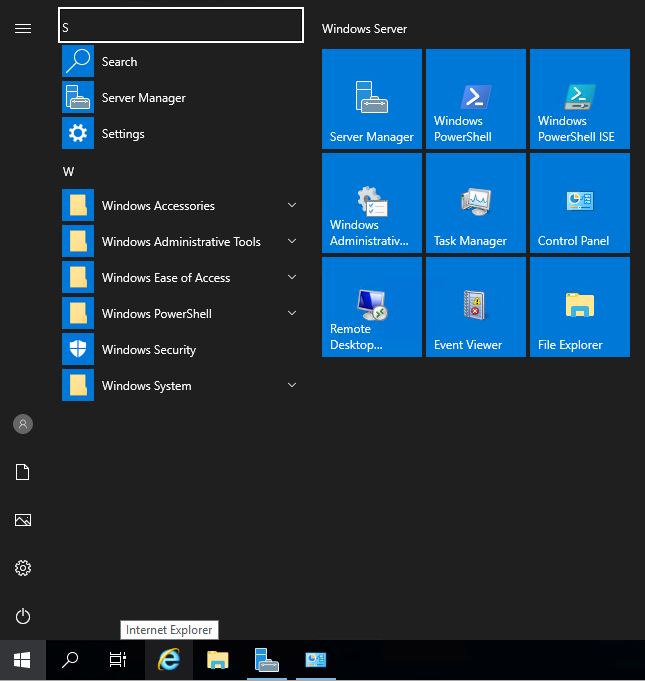Open the Remote Desktop Connection tile
This screenshot has width=645, height=681.
pos(372,307)
